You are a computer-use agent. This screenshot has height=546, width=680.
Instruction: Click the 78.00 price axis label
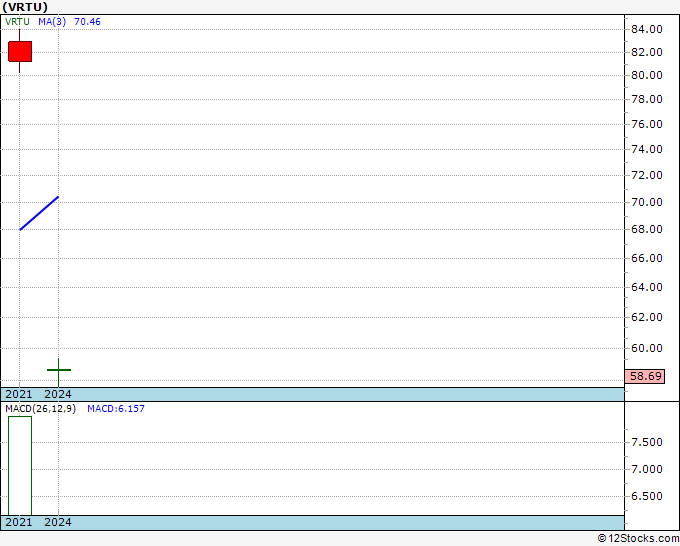pyautogui.click(x=647, y=99)
